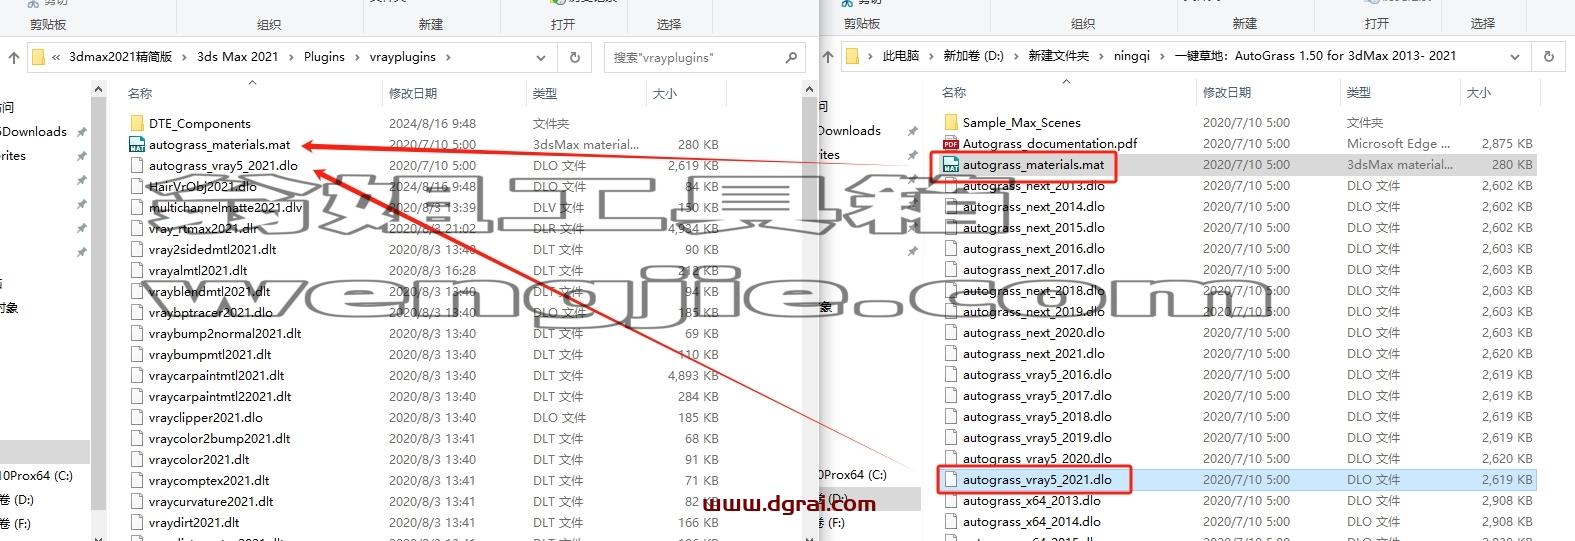Click pin icon beside Downloads in left window

(x=81, y=132)
